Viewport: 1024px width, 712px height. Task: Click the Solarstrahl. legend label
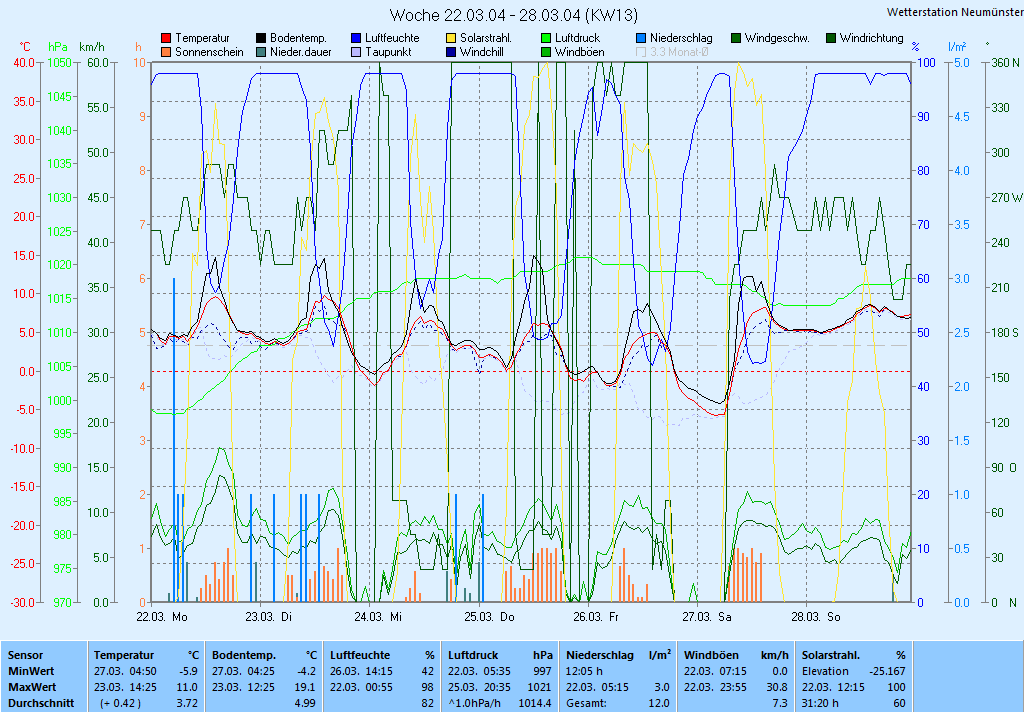coord(486,39)
